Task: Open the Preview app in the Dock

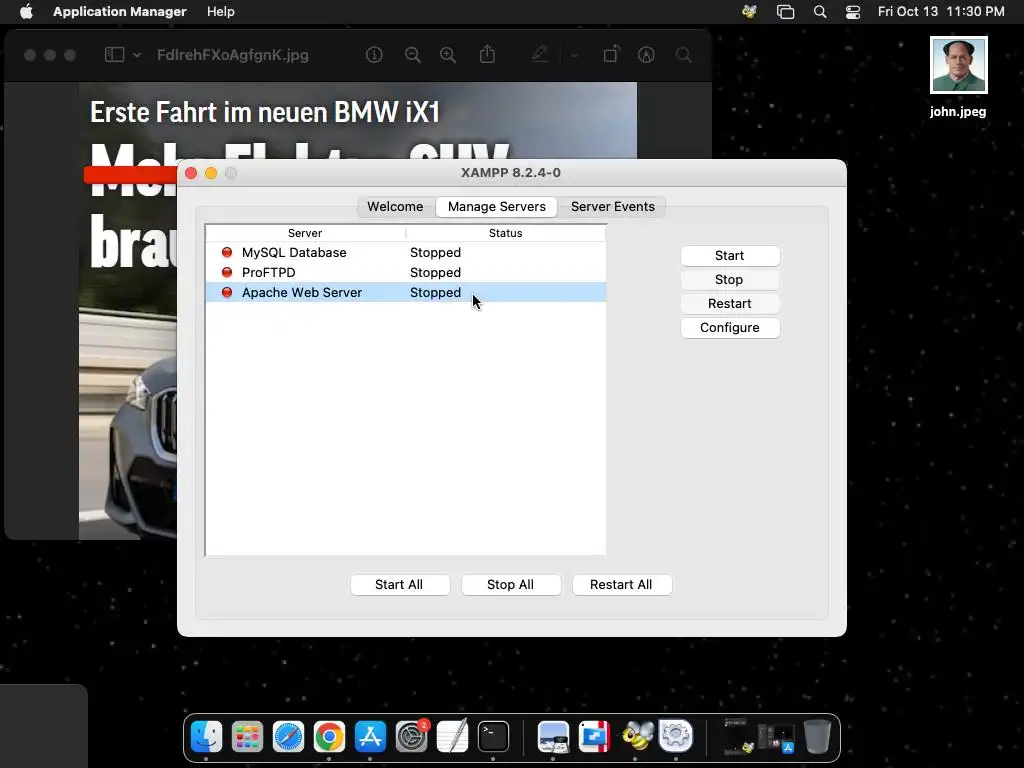Action: click(x=553, y=737)
